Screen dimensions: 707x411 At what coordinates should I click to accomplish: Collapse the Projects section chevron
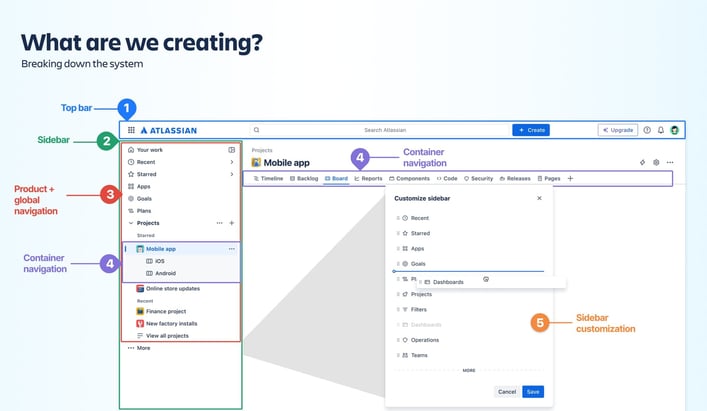[x=131, y=223]
